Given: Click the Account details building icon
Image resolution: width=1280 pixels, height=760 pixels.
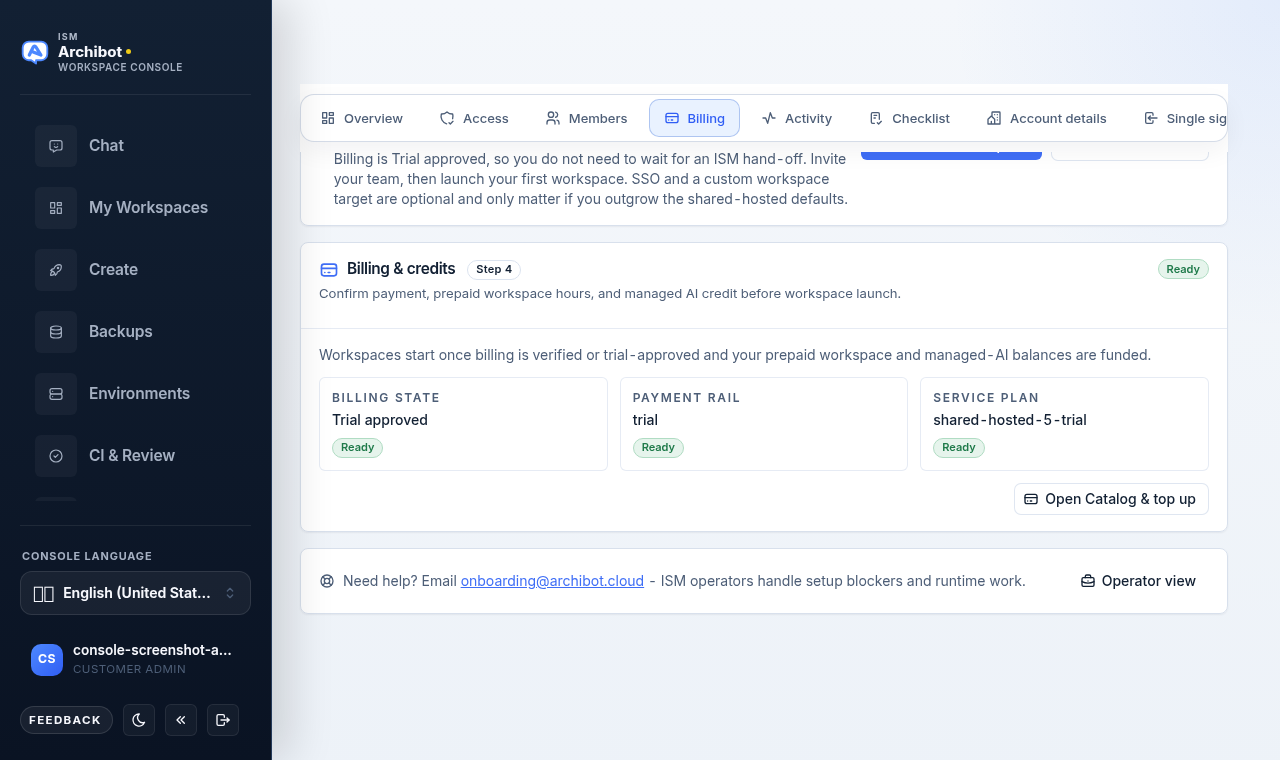Looking at the screenshot, I should pyautogui.click(x=994, y=118).
